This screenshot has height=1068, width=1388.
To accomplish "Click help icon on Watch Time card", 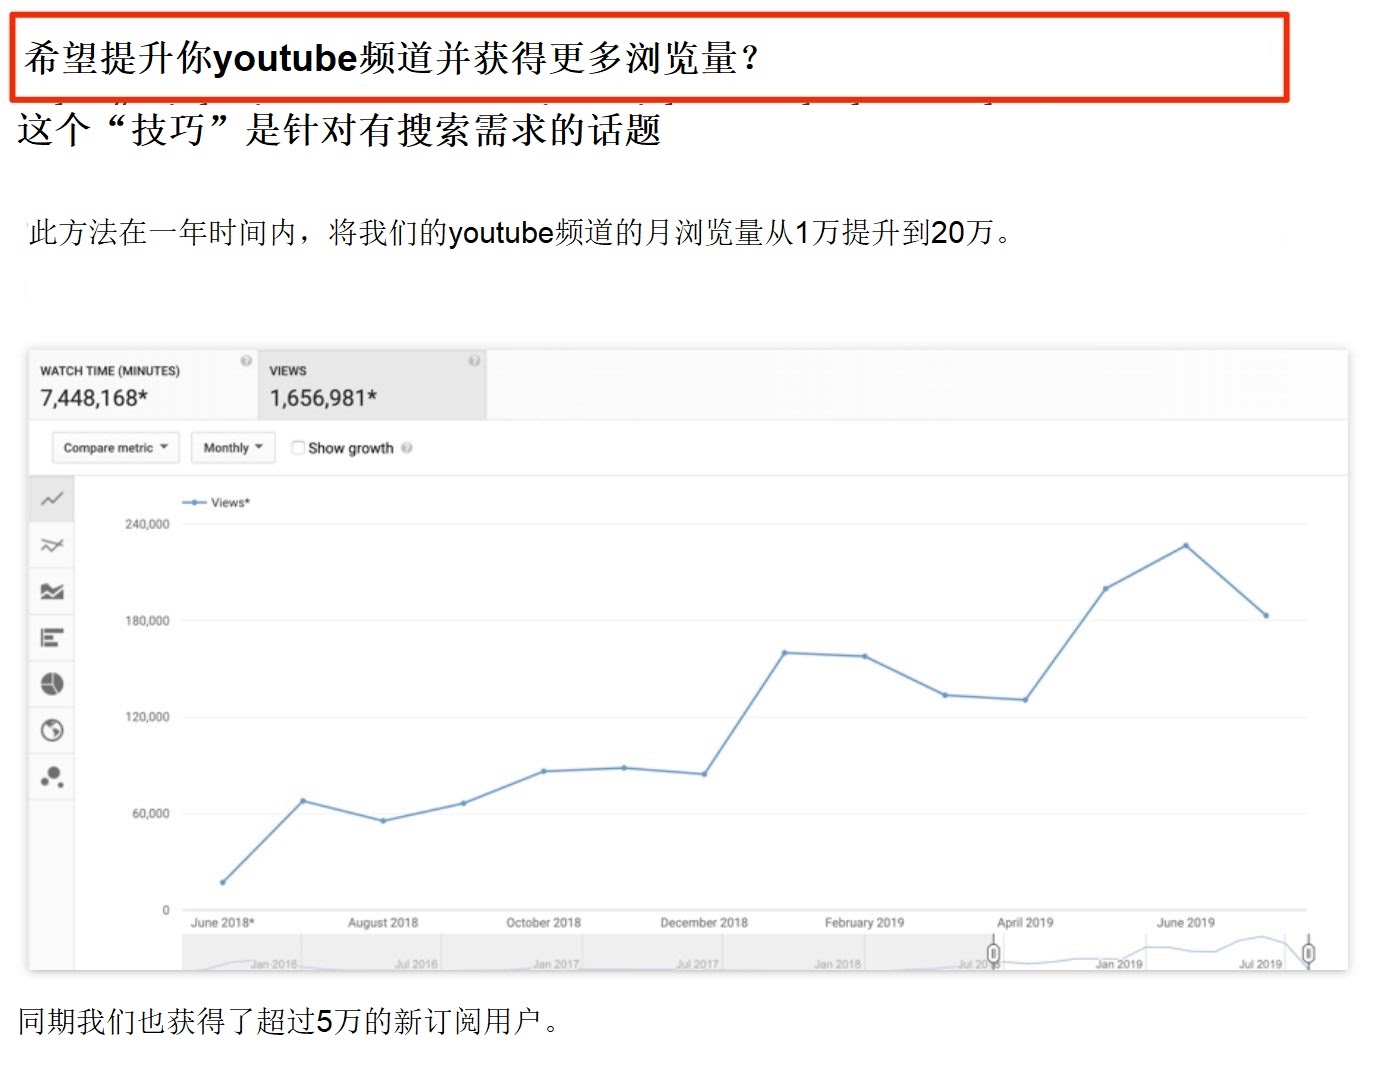I will click(246, 361).
